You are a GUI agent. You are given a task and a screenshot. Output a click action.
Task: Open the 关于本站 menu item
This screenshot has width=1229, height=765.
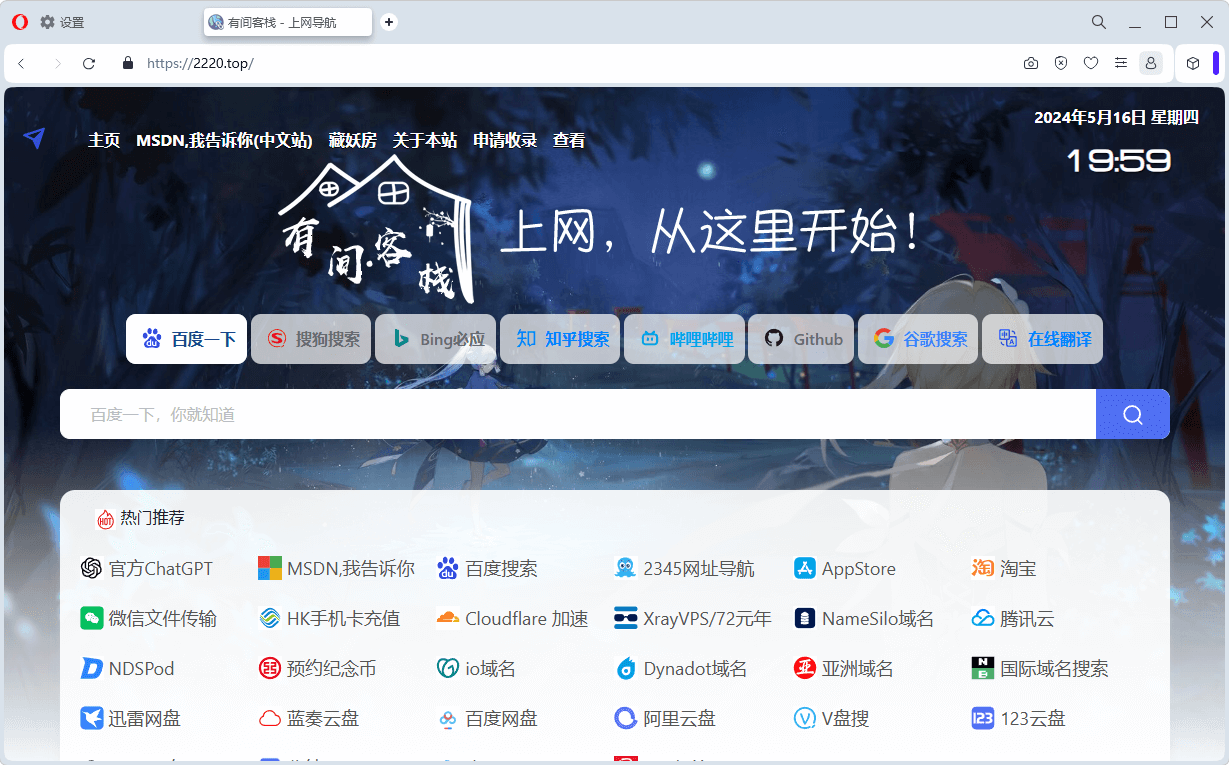tap(425, 140)
